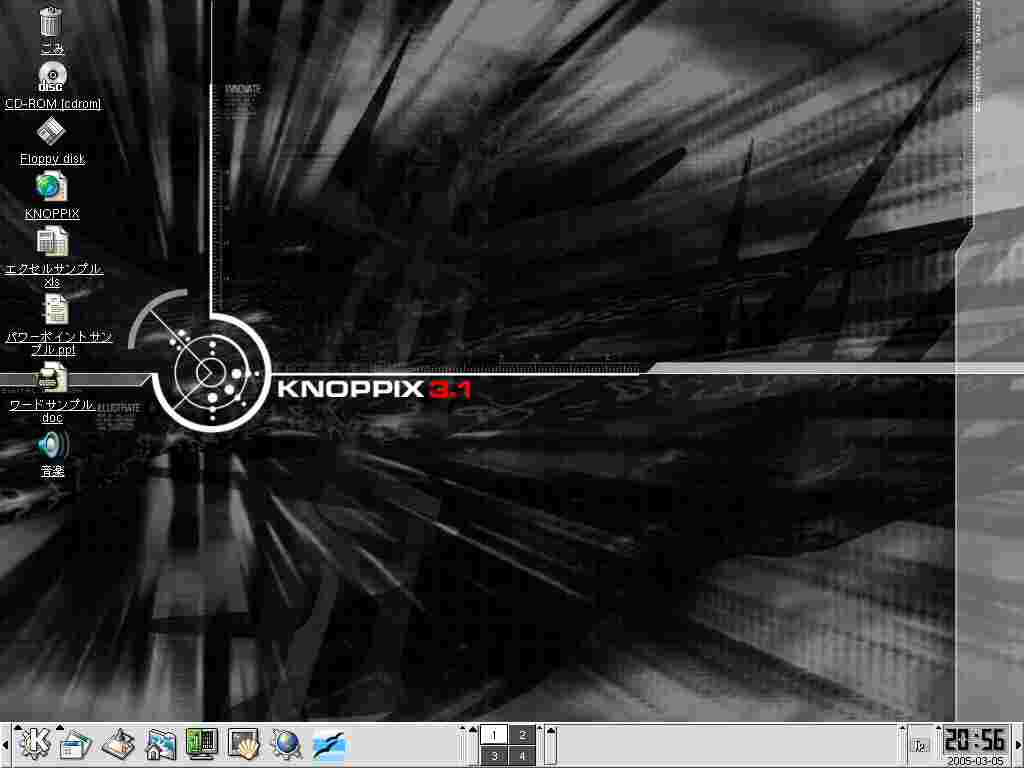The width and height of the screenshot is (1024, 768).
Task: Hide panel using right edge arrow
Action: tap(1019, 745)
